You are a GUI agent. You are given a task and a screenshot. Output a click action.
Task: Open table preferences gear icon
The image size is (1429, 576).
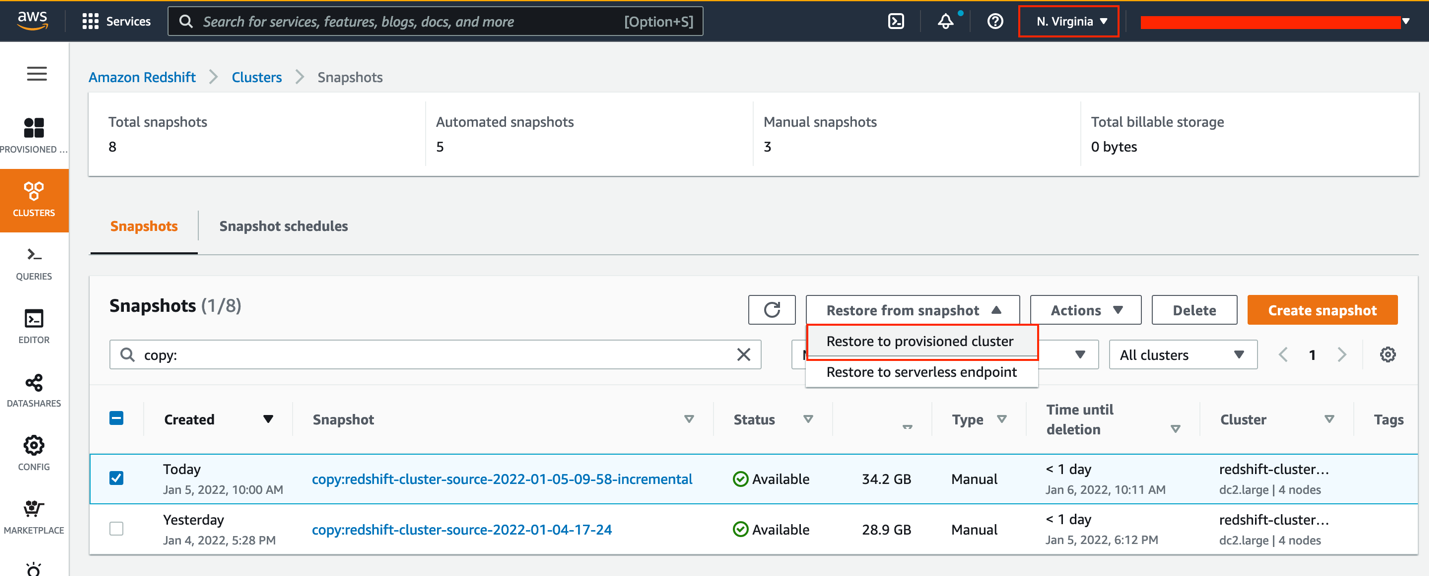pyautogui.click(x=1387, y=355)
